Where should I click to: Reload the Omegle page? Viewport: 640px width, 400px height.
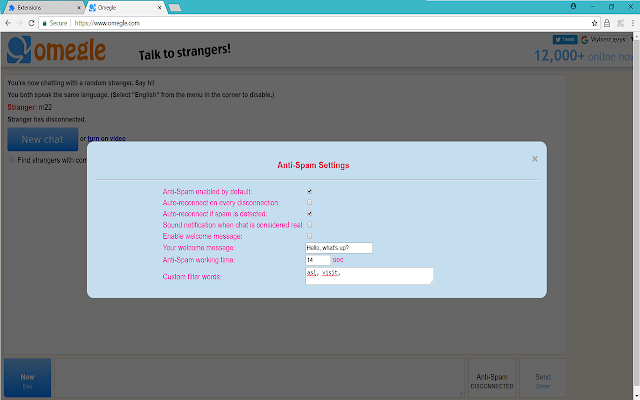(31, 23)
